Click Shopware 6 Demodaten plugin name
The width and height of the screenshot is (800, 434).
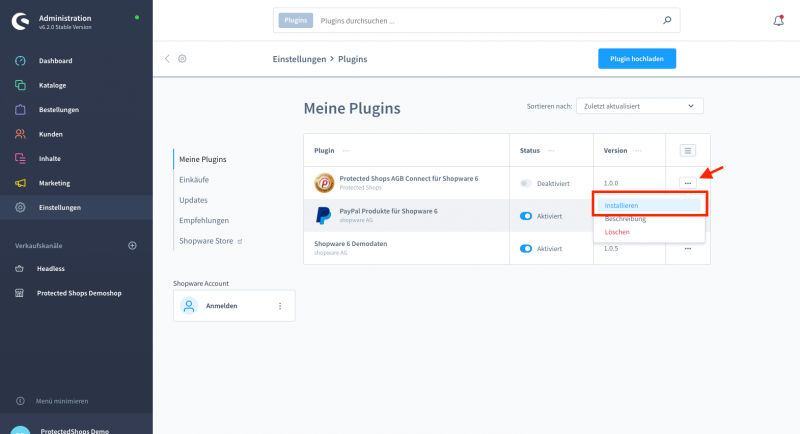click(351, 244)
